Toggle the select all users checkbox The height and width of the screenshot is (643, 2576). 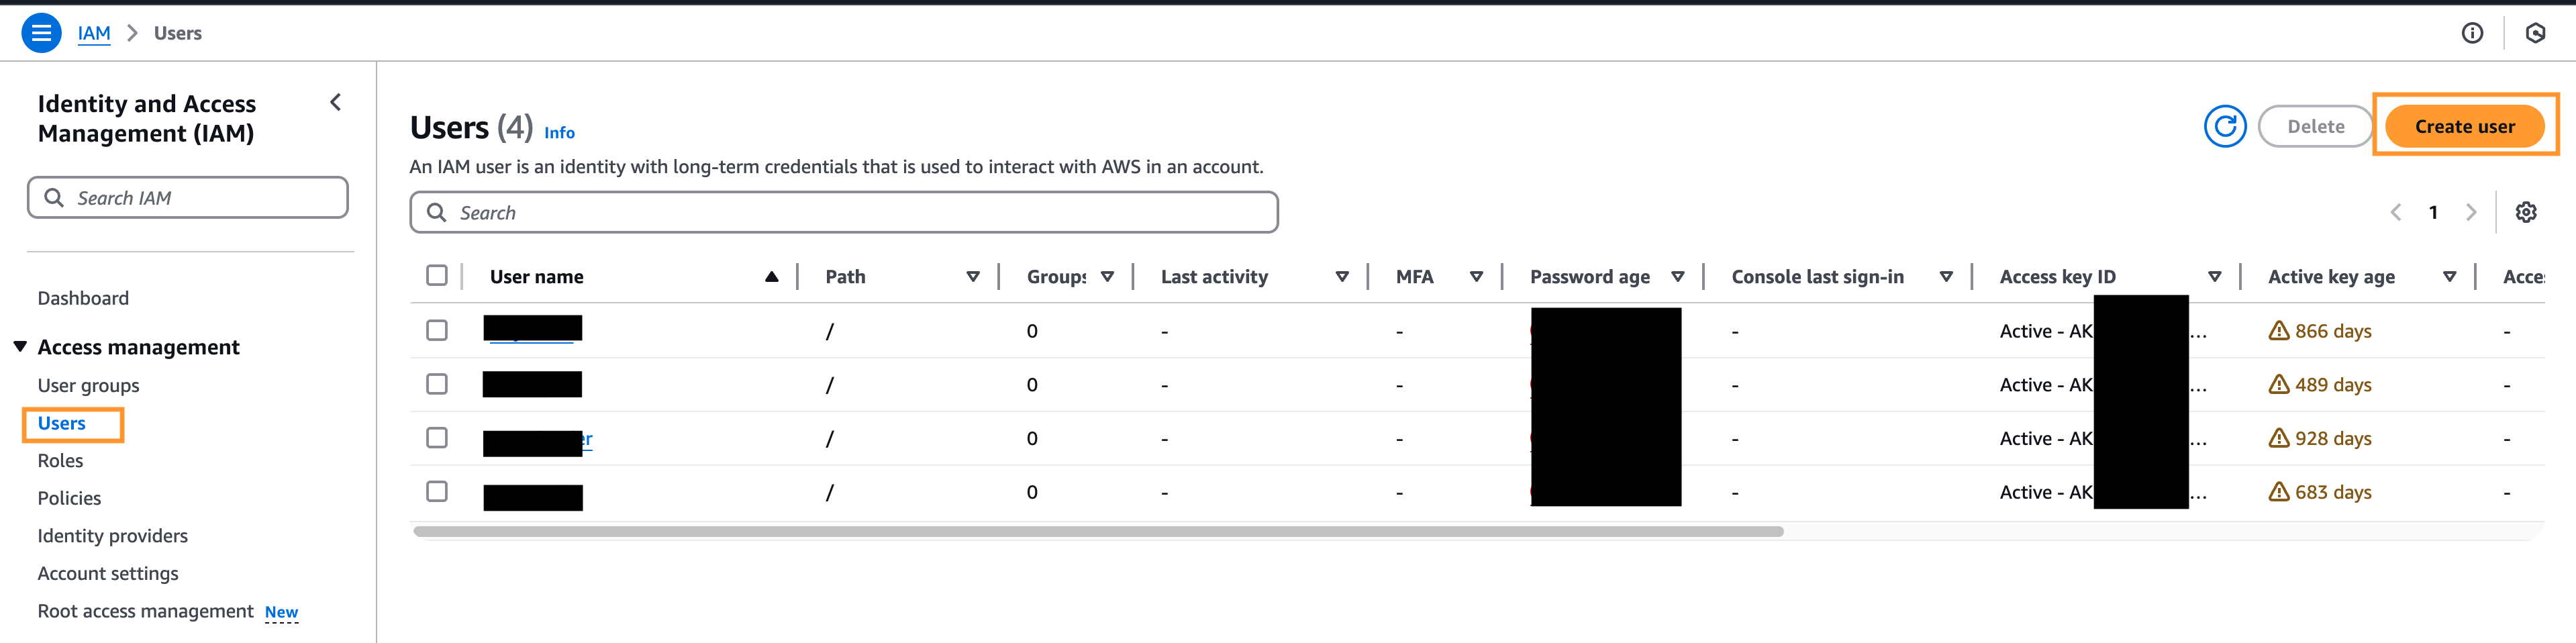tap(437, 276)
